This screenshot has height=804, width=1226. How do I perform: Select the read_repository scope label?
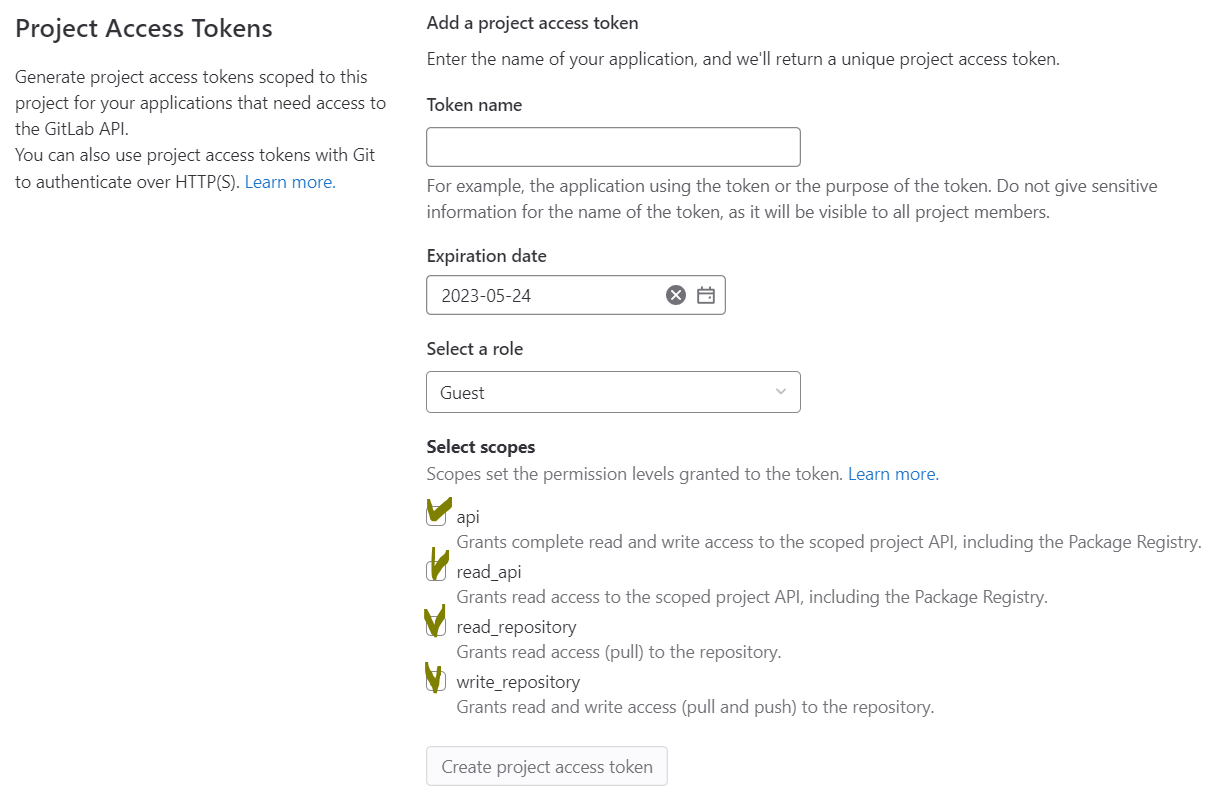tap(516, 627)
